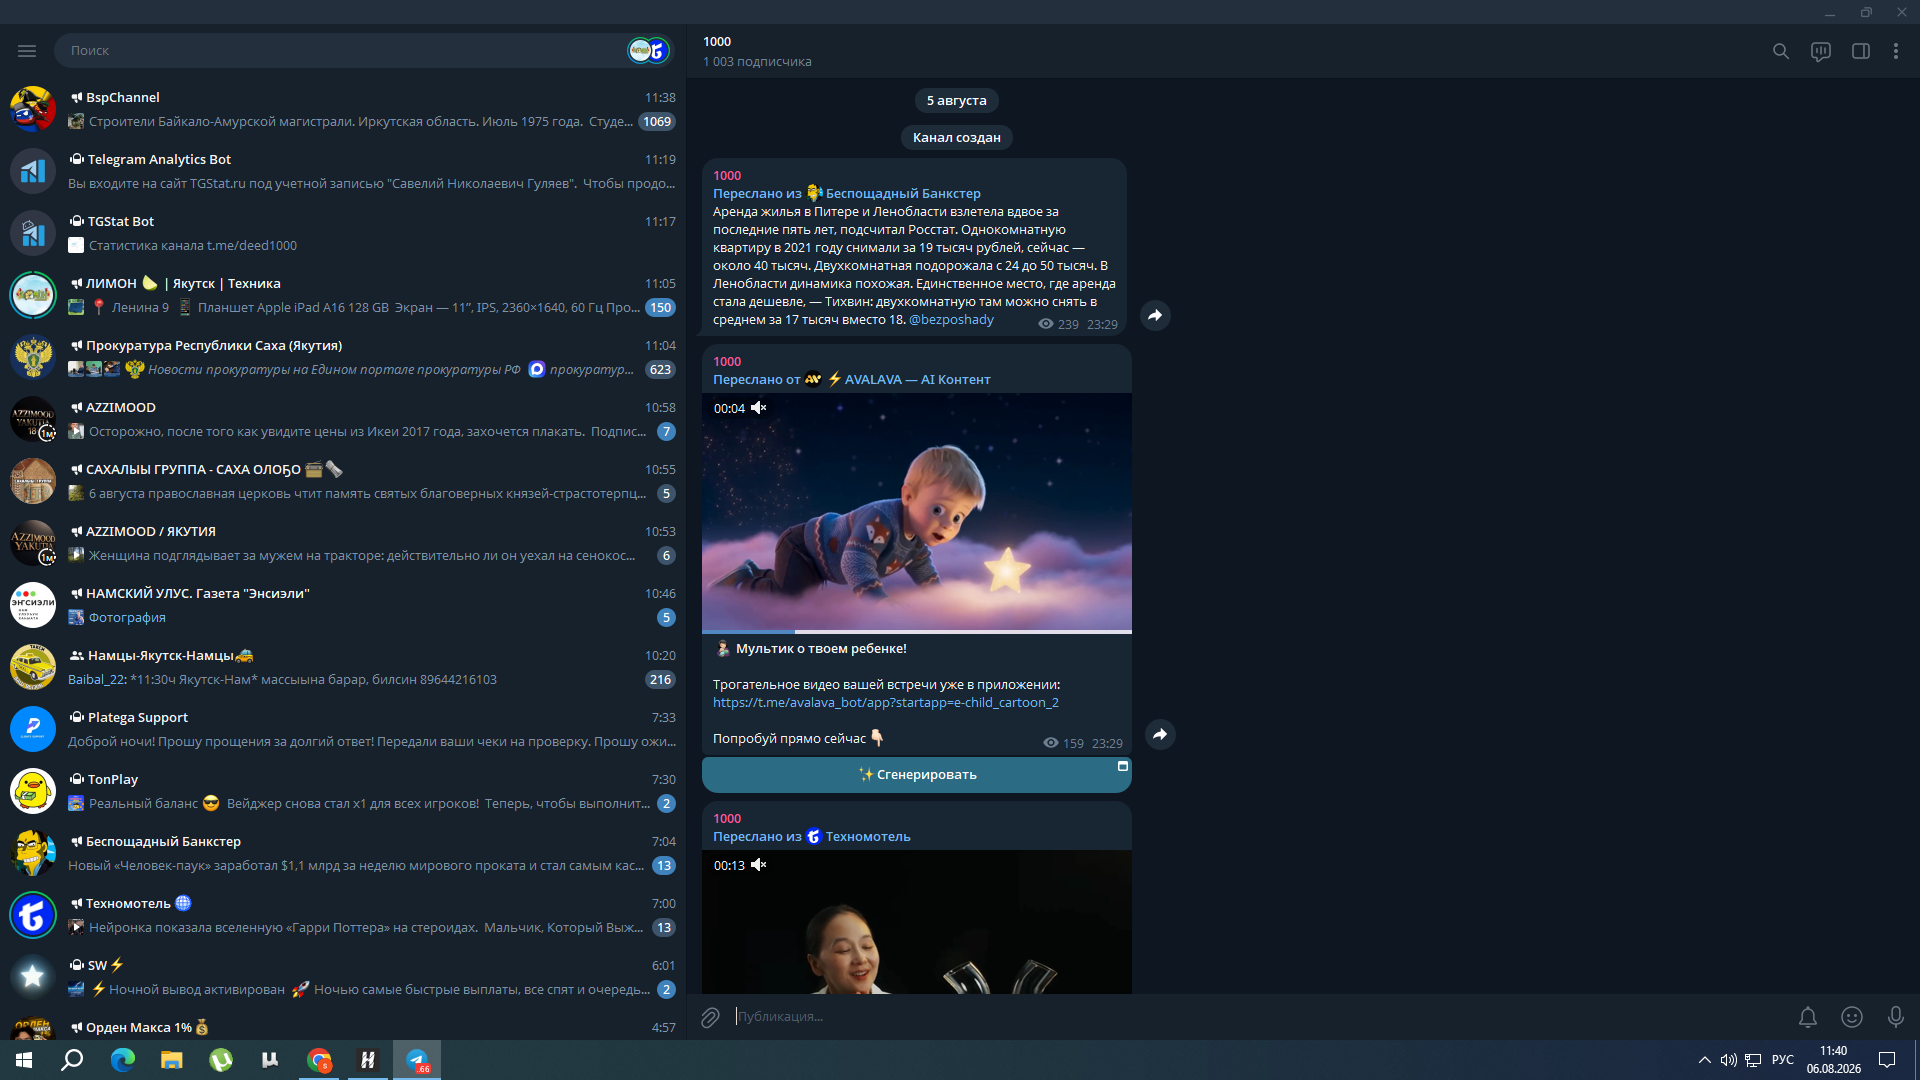The image size is (1920, 1080).
Task: Open File Explorer from taskbar
Action: coord(172,1060)
